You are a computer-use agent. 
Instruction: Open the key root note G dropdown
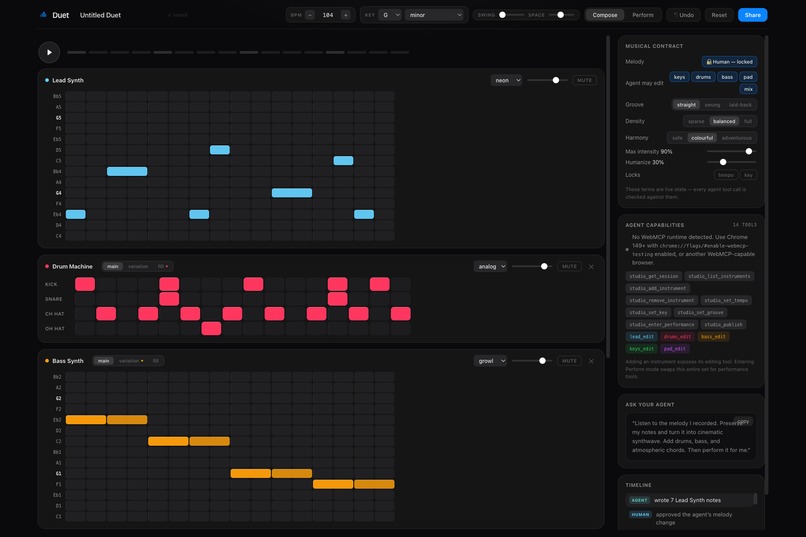pos(390,15)
